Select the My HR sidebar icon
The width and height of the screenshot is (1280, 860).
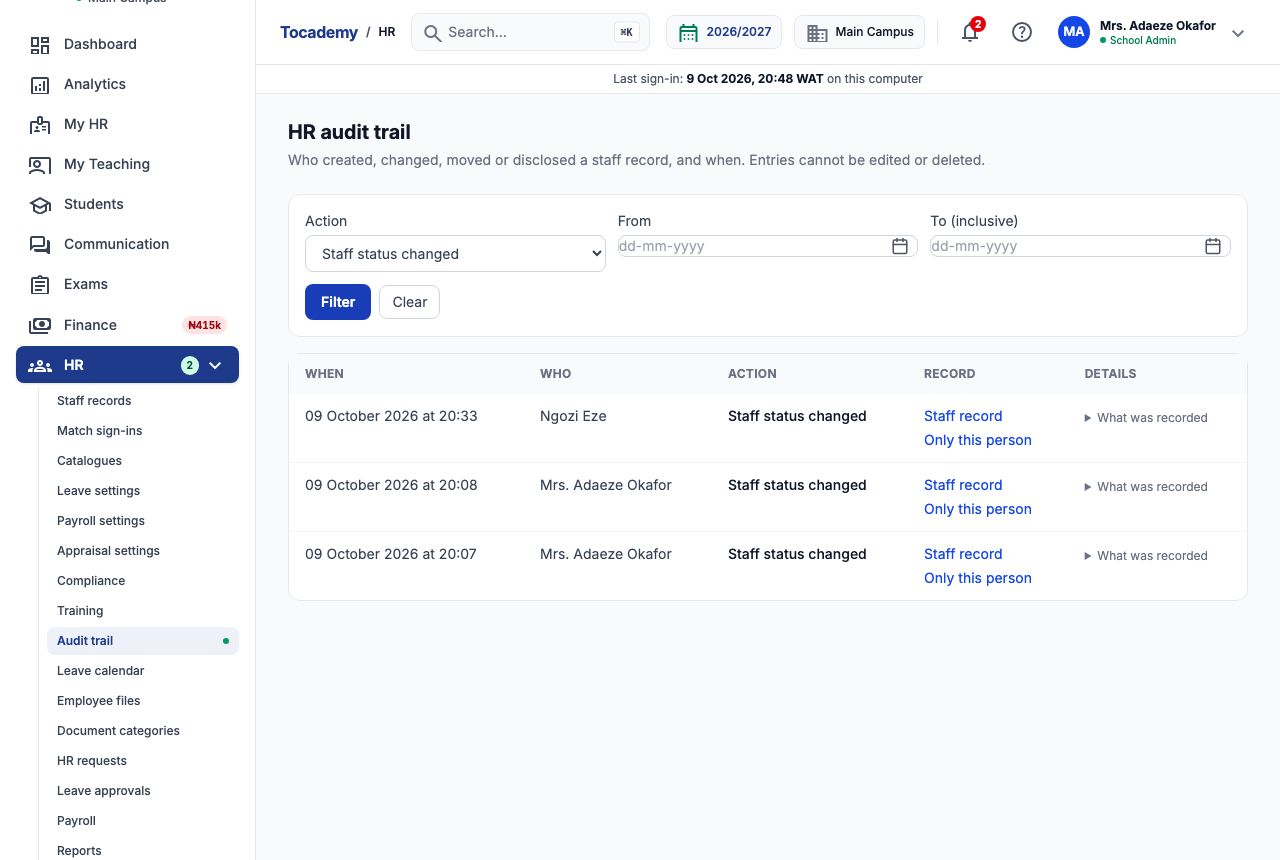pyautogui.click(x=40, y=124)
